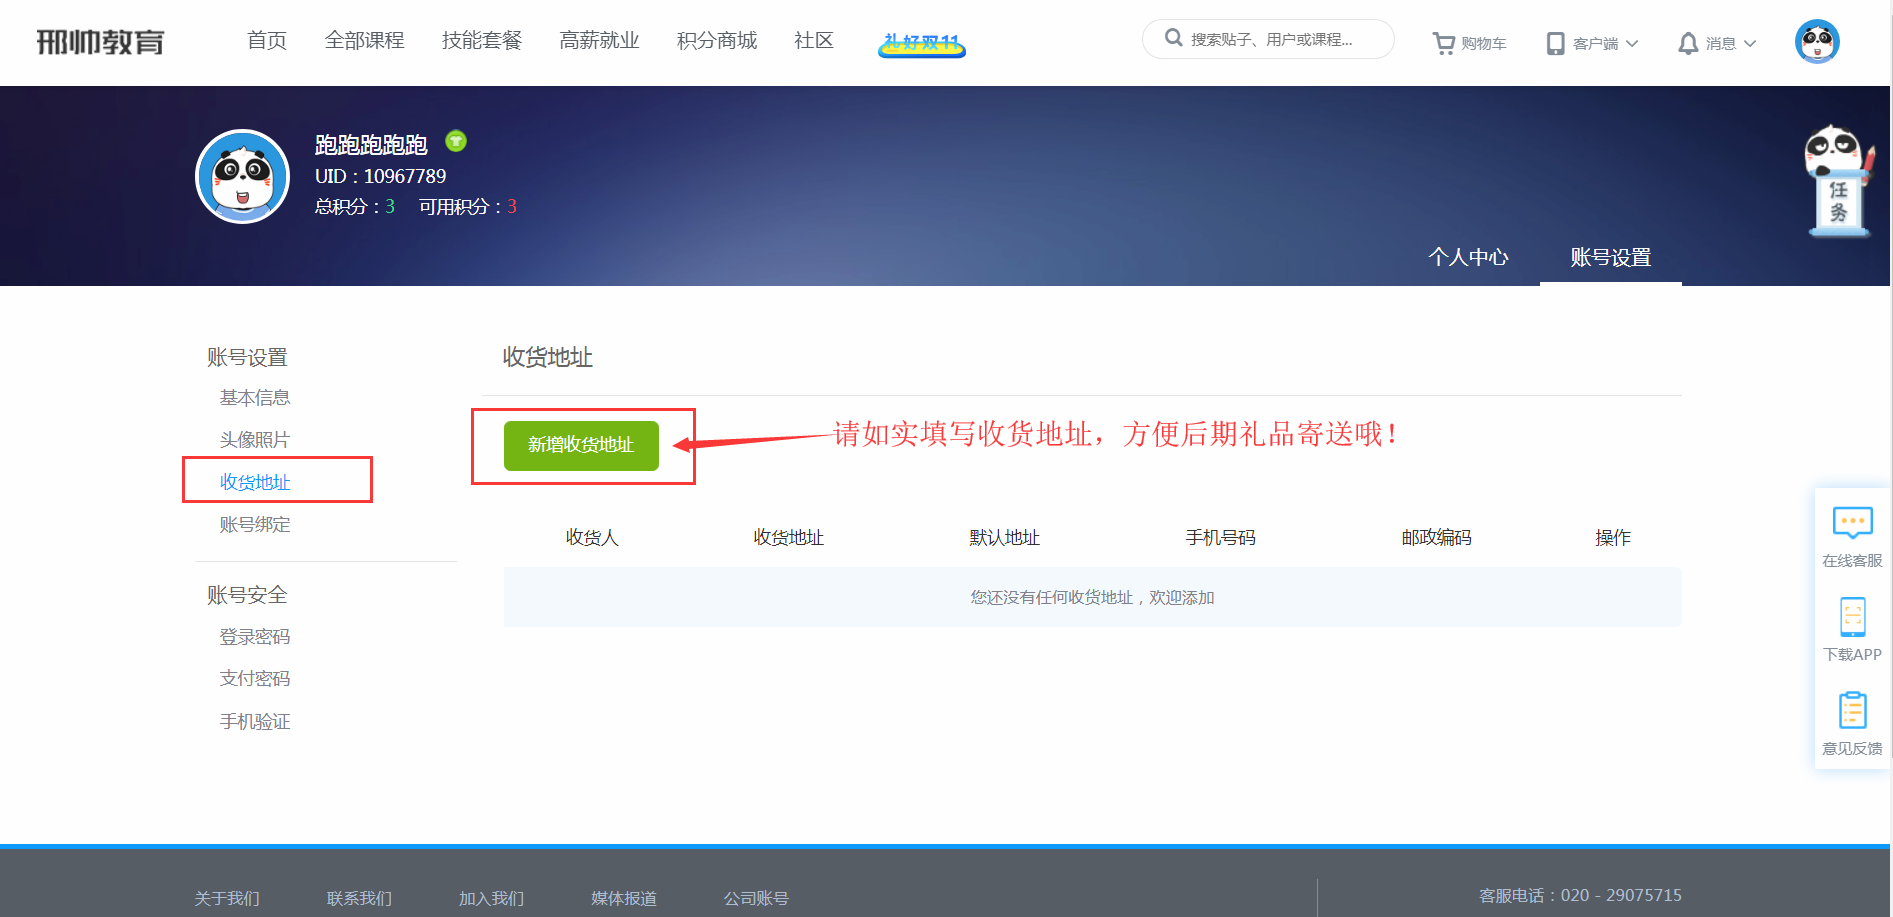Select the 账号设置 tab
This screenshot has width=1893, height=917.
[x=1610, y=257]
